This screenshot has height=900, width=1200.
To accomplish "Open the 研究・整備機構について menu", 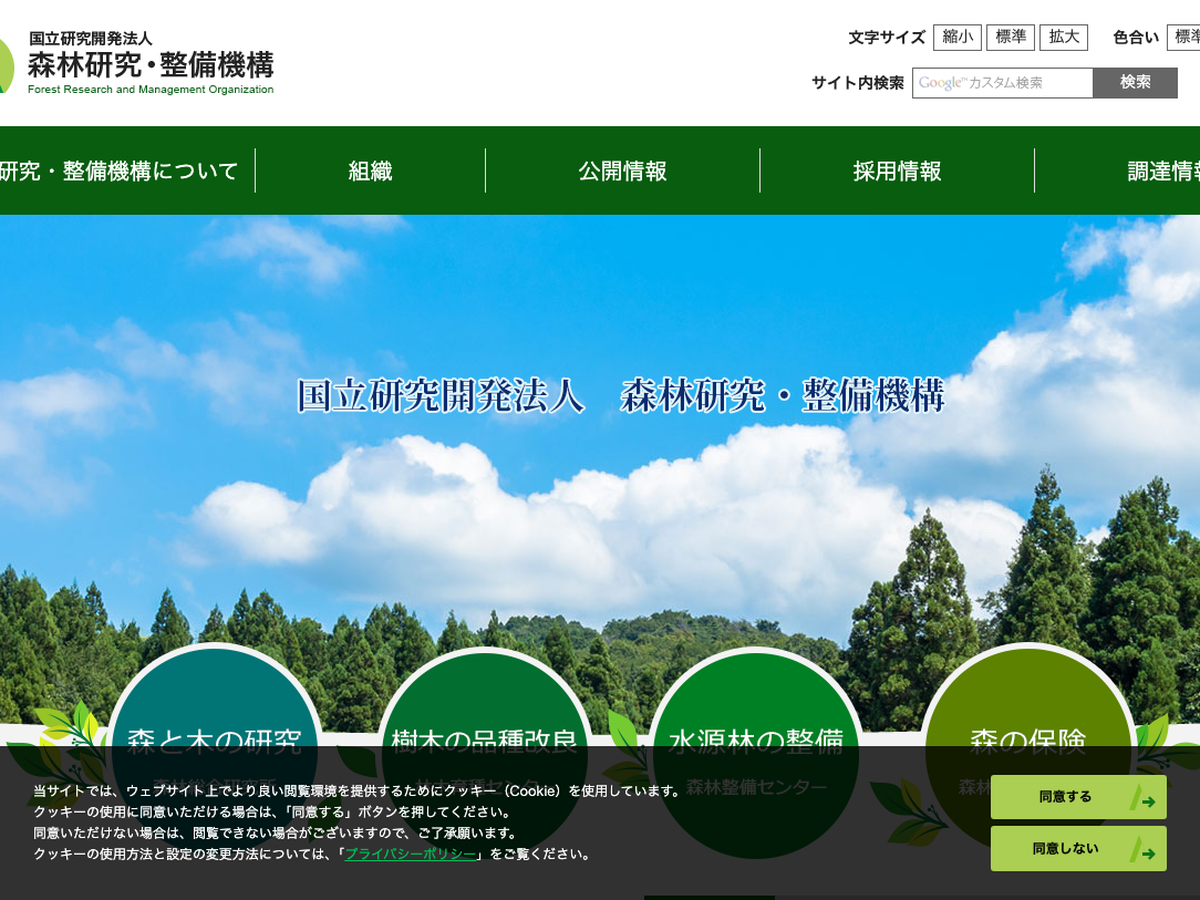I will [118, 171].
